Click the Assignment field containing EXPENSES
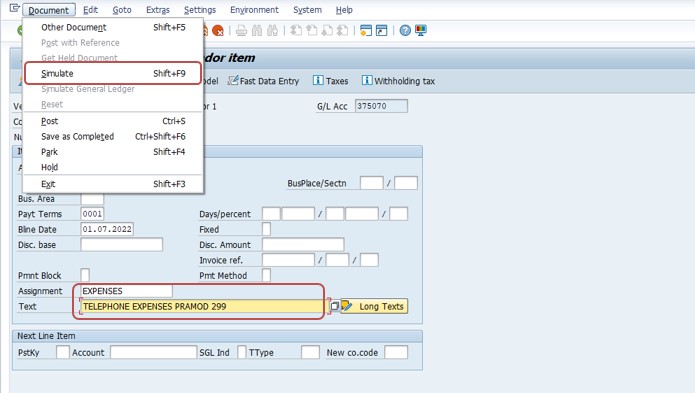 click(x=126, y=291)
